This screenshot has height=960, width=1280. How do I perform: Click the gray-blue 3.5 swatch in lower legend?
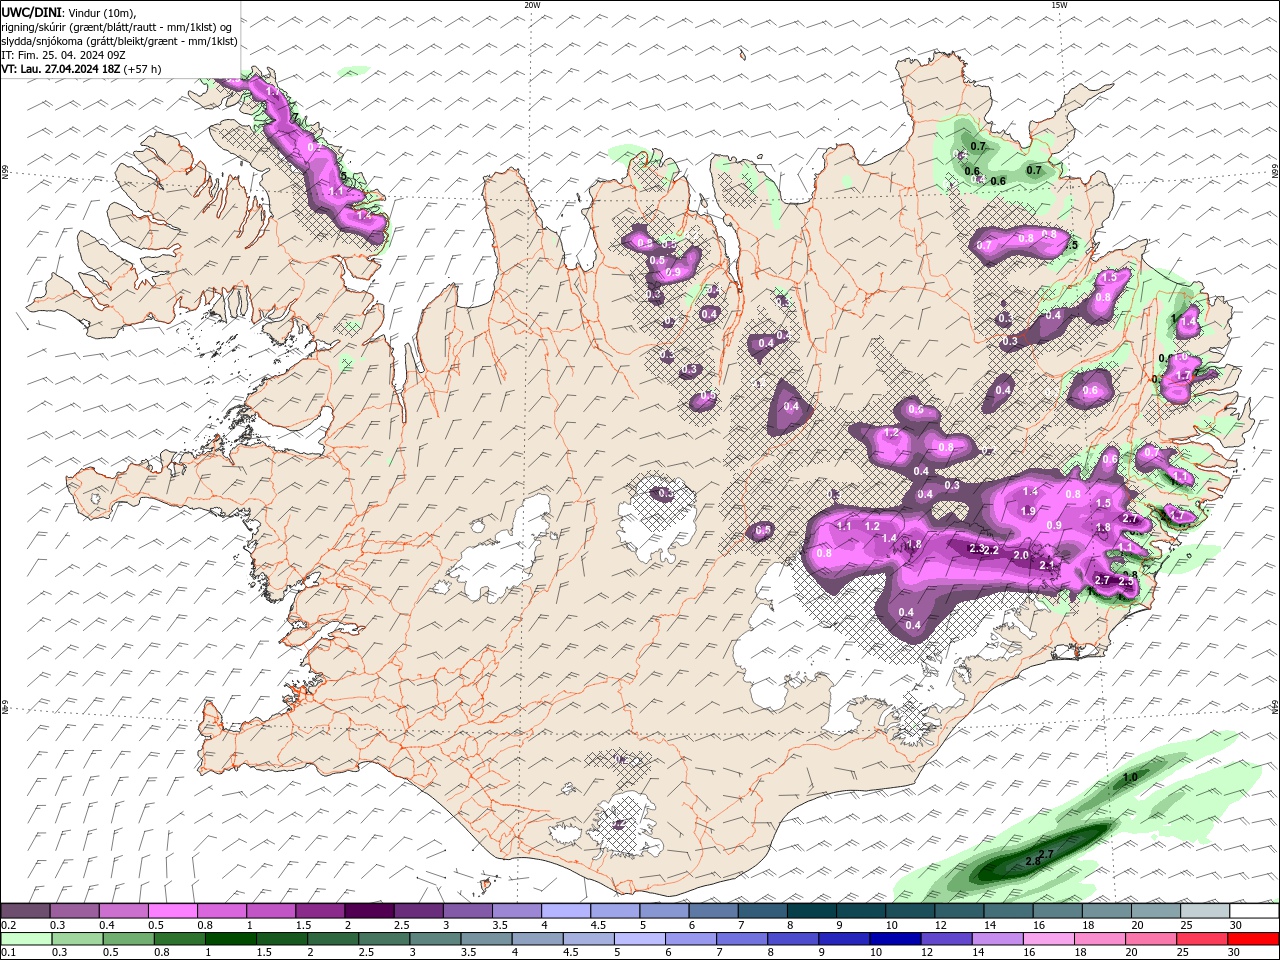coord(486,939)
